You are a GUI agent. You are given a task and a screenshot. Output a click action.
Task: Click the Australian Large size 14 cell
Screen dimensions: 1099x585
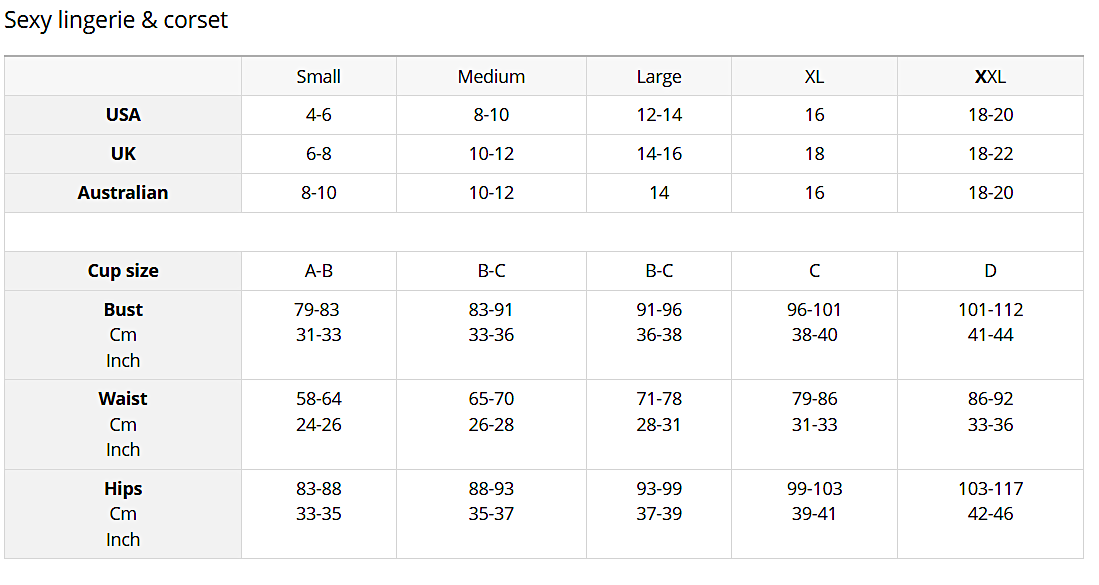659,193
